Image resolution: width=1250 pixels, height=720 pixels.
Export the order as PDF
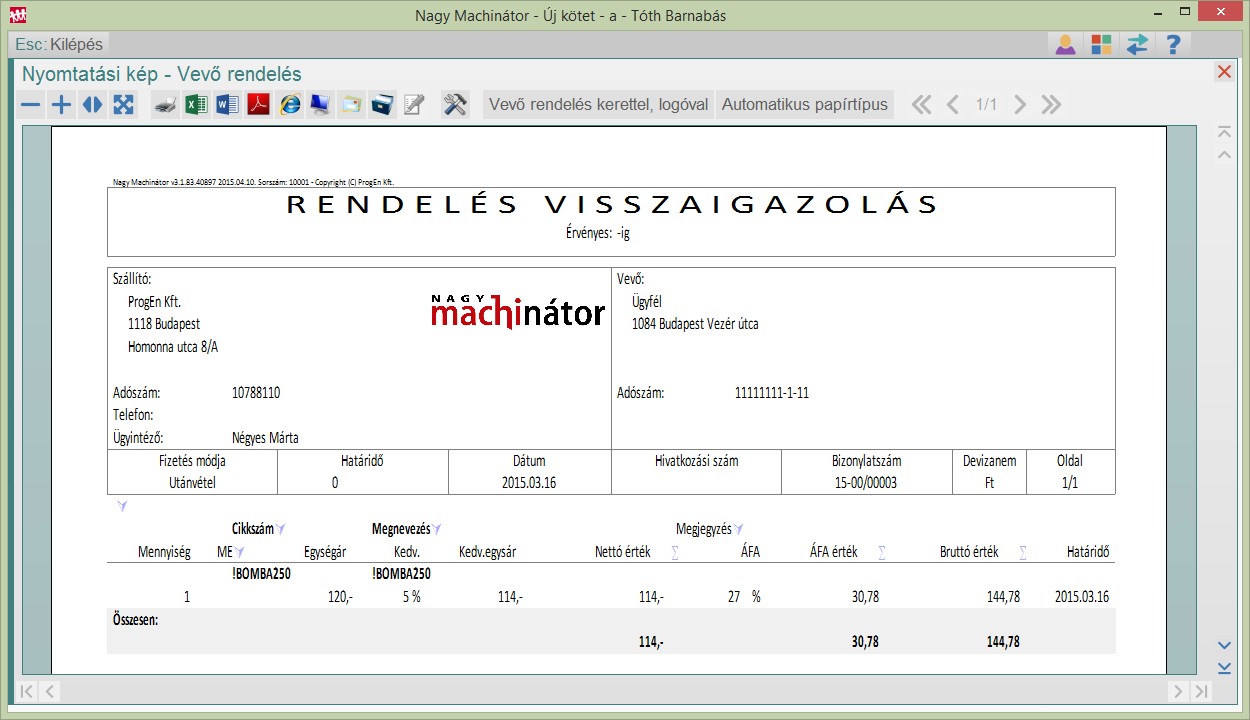pos(259,105)
